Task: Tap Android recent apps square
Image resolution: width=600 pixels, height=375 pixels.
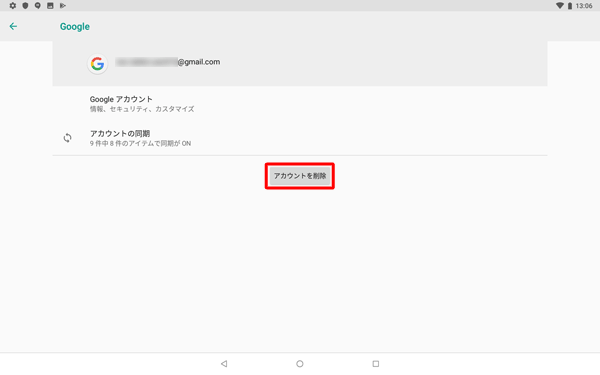Action: 376,364
